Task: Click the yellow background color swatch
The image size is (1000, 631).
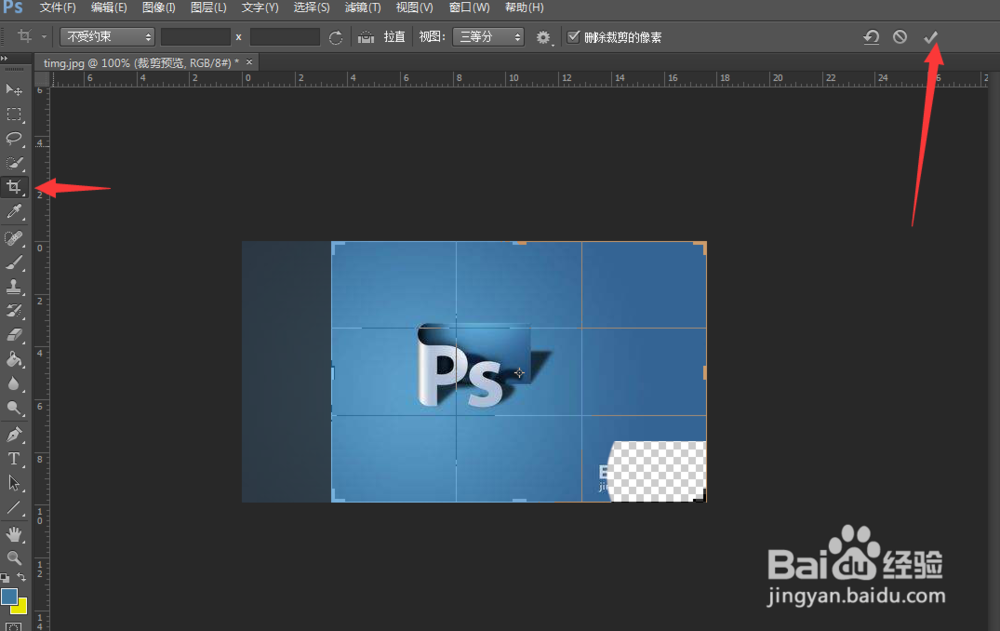Action: (x=21, y=607)
